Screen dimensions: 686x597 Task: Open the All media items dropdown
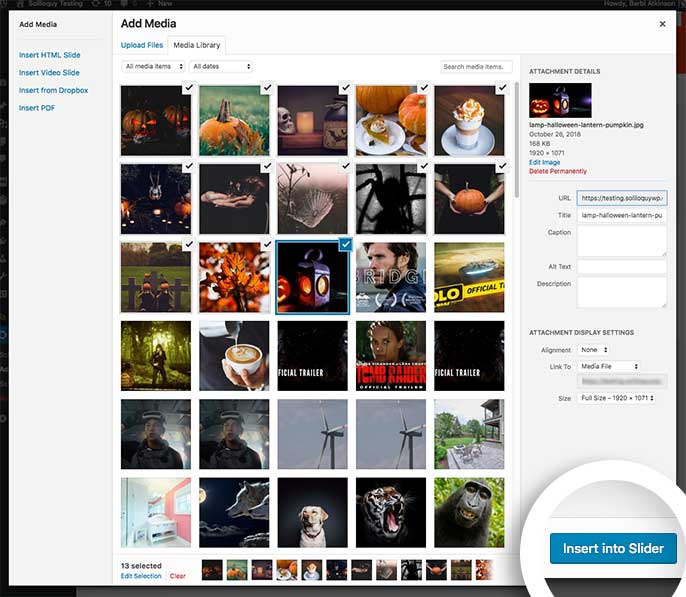(x=153, y=66)
